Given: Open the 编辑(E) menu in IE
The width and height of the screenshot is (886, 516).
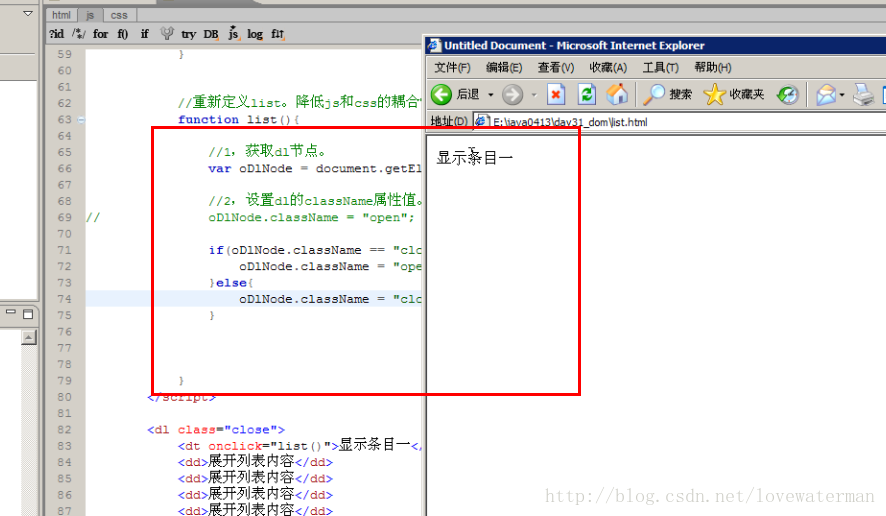Looking at the screenshot, I should pyautogui.click(x=504, y=68).
